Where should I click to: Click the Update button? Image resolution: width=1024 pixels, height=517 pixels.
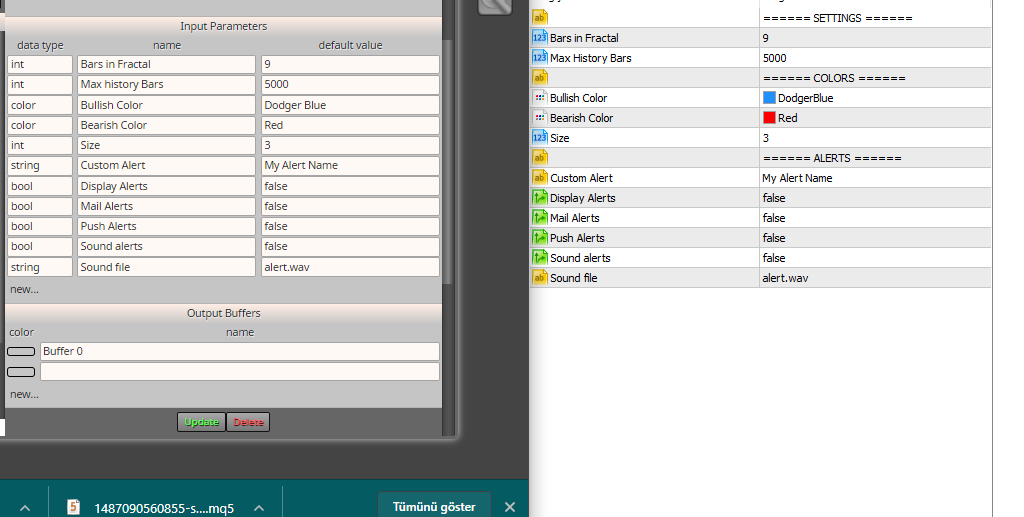coord(201,422)
